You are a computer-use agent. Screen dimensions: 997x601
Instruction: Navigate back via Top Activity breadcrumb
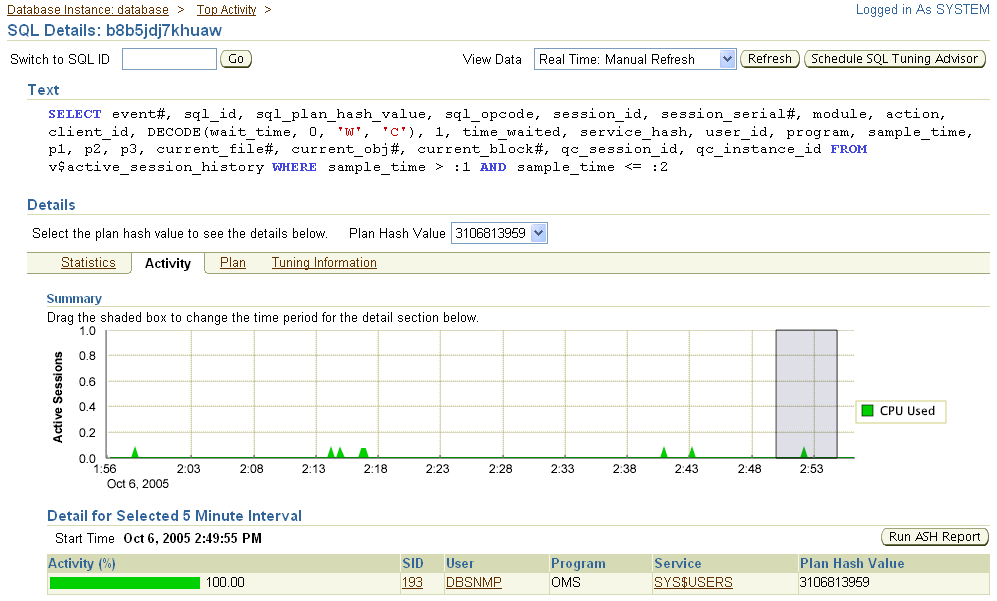click(x=224, y=9)
